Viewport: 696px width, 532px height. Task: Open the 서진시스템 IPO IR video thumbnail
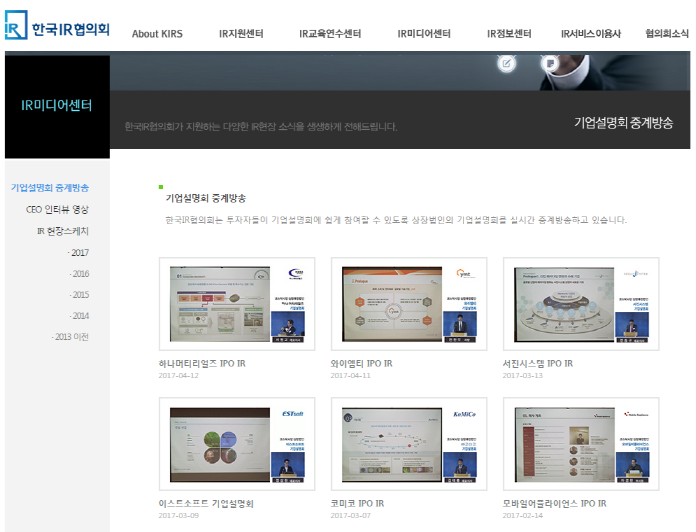(x=581, y=304)
